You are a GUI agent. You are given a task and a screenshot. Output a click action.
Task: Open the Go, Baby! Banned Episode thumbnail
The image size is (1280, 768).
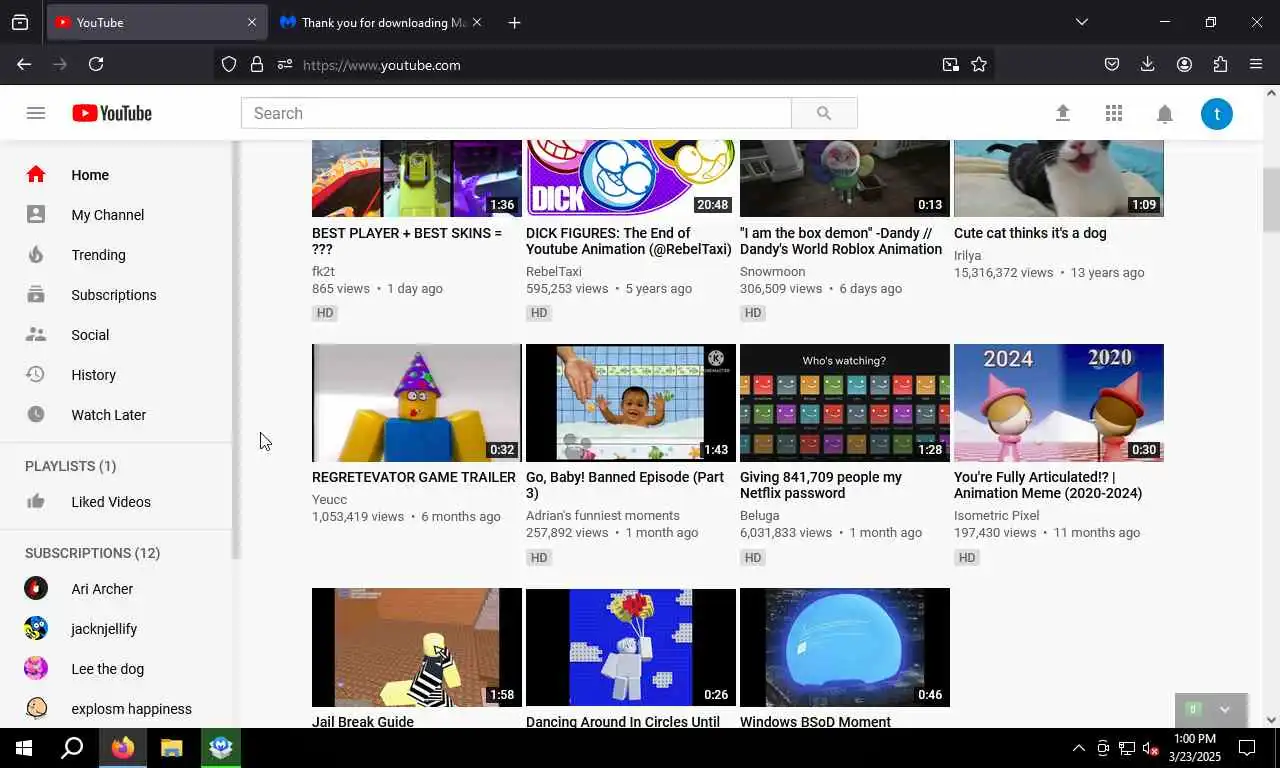pos(631,403)
